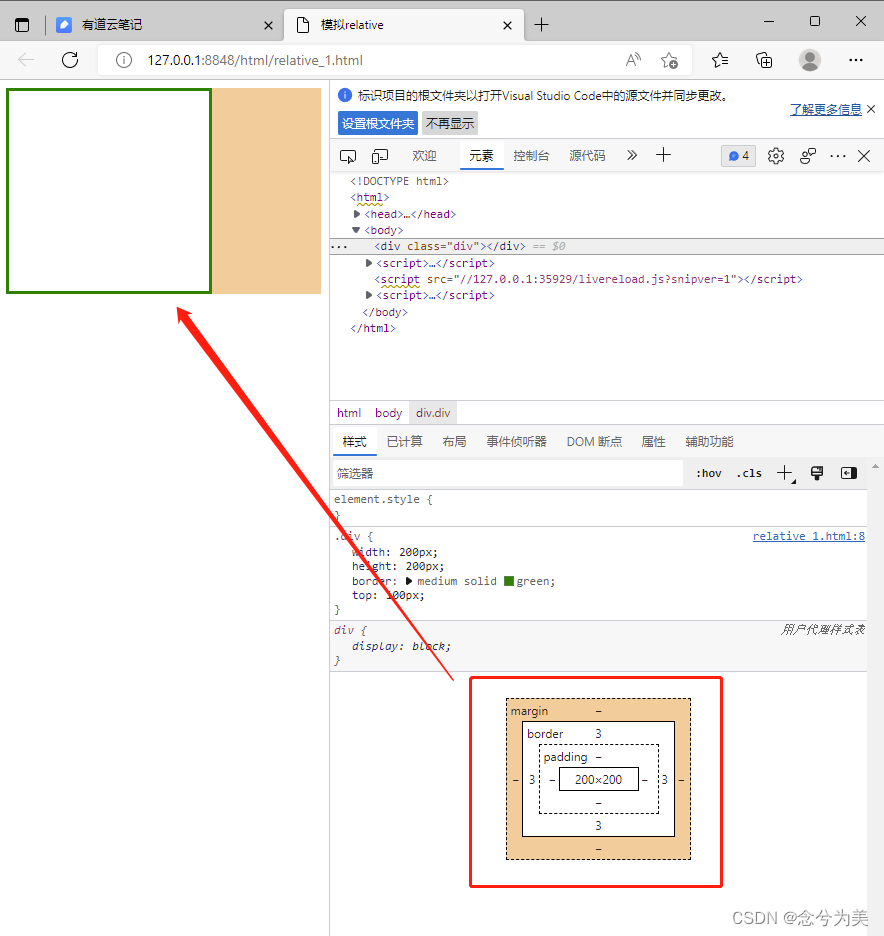Toggle device emulation icon in DevTools
The image size is (884, 936).
pos(380,156)
